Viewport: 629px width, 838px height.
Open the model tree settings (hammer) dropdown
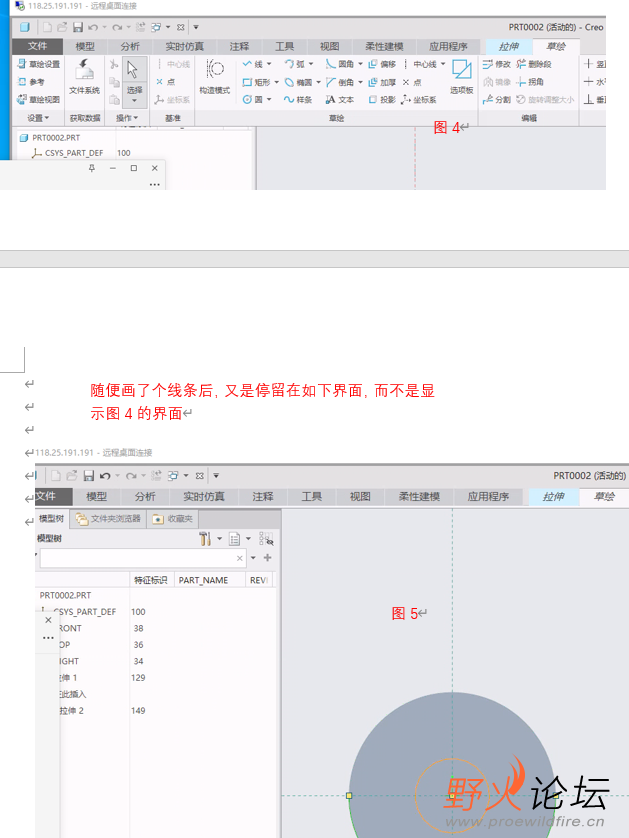pyautogui.click(x=220, y=539)
